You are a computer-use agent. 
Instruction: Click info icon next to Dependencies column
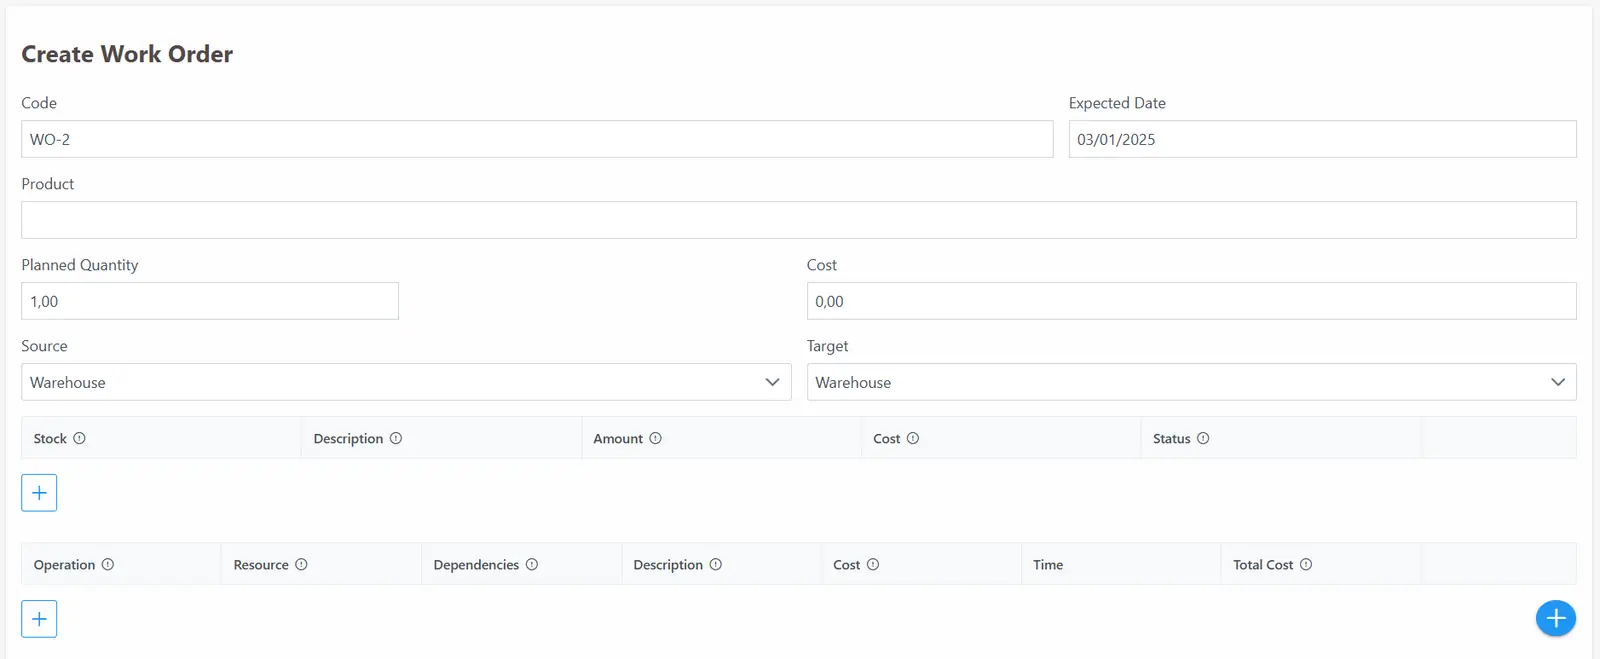point(532,564)
